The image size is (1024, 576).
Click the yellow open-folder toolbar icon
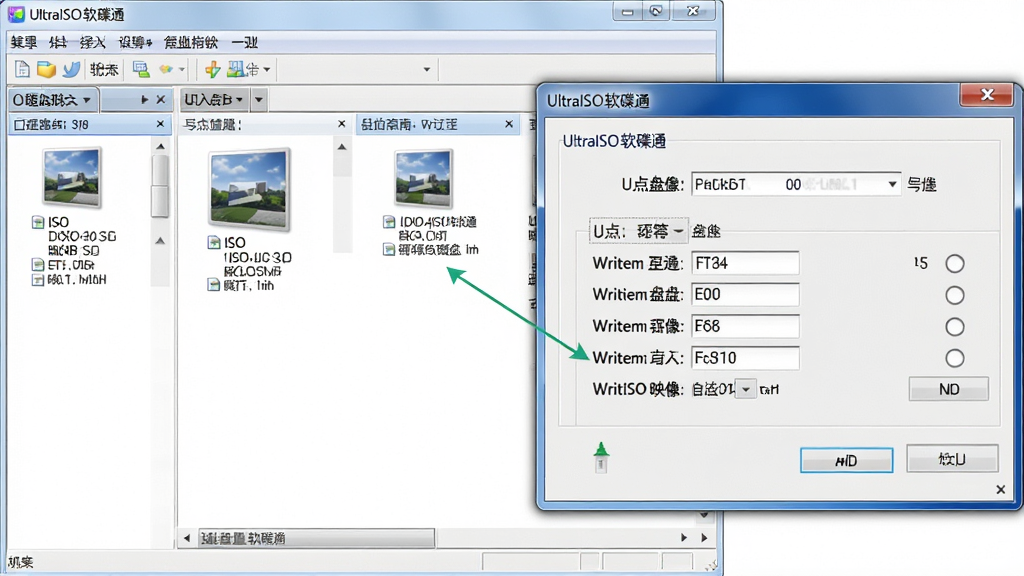click(x=46, y=69)
